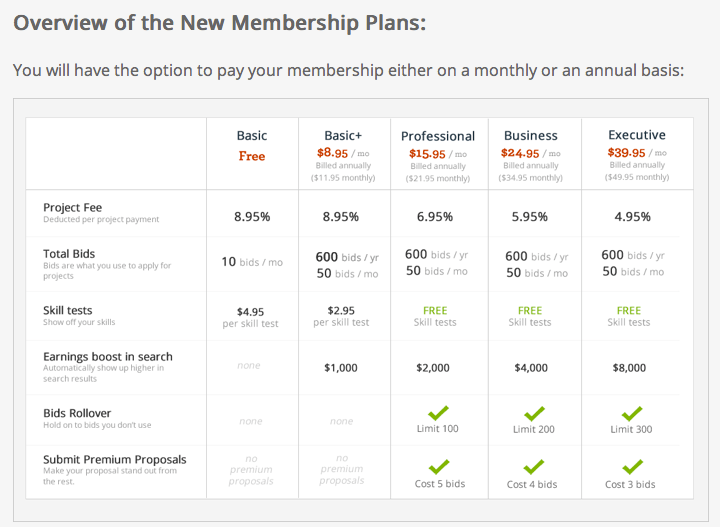Click Executive Bids Rollover green checkmark

coord(630,413)
